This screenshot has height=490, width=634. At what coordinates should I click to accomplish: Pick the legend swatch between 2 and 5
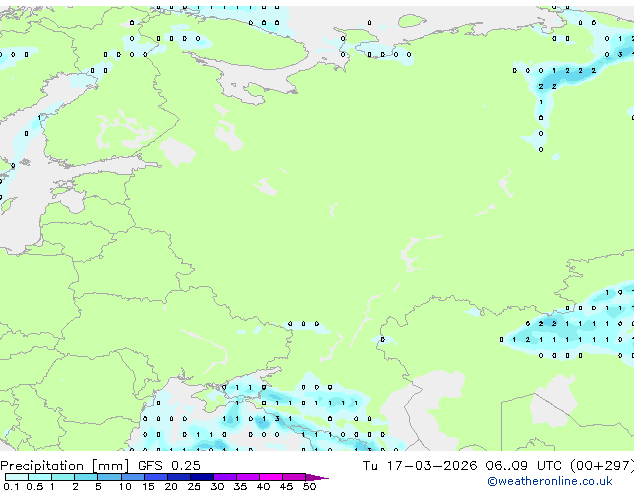[86, 477]
